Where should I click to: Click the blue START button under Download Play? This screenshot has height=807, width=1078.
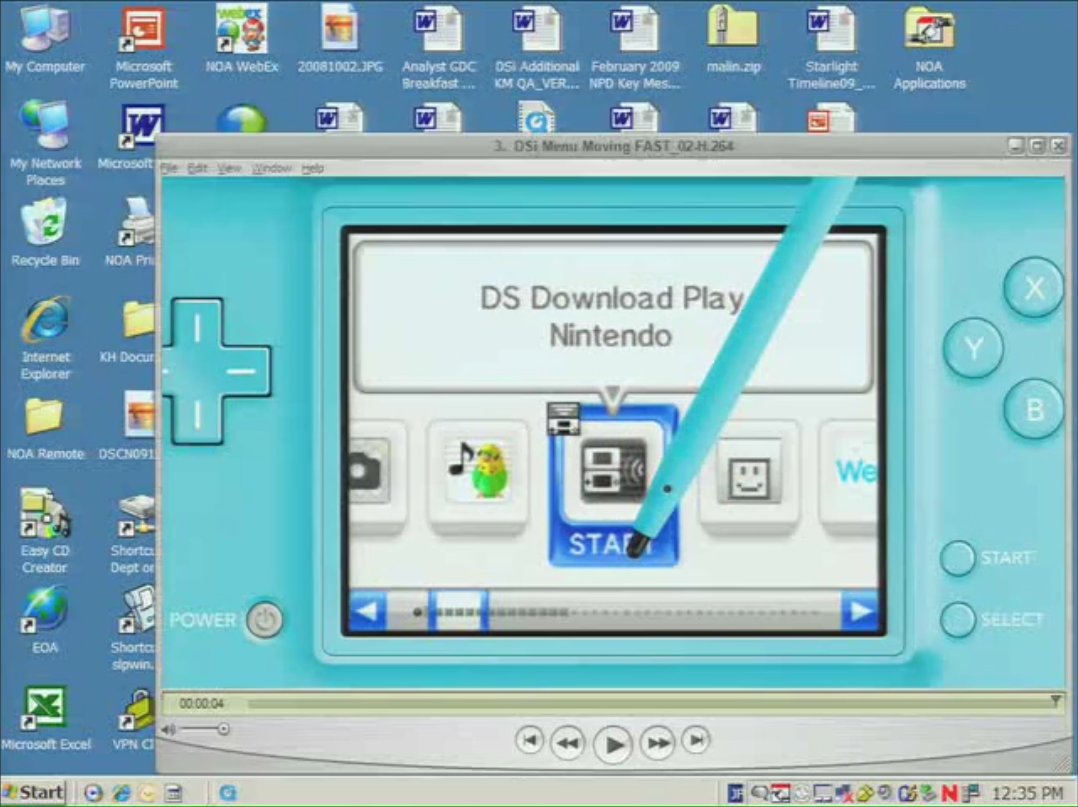[612, 544]
